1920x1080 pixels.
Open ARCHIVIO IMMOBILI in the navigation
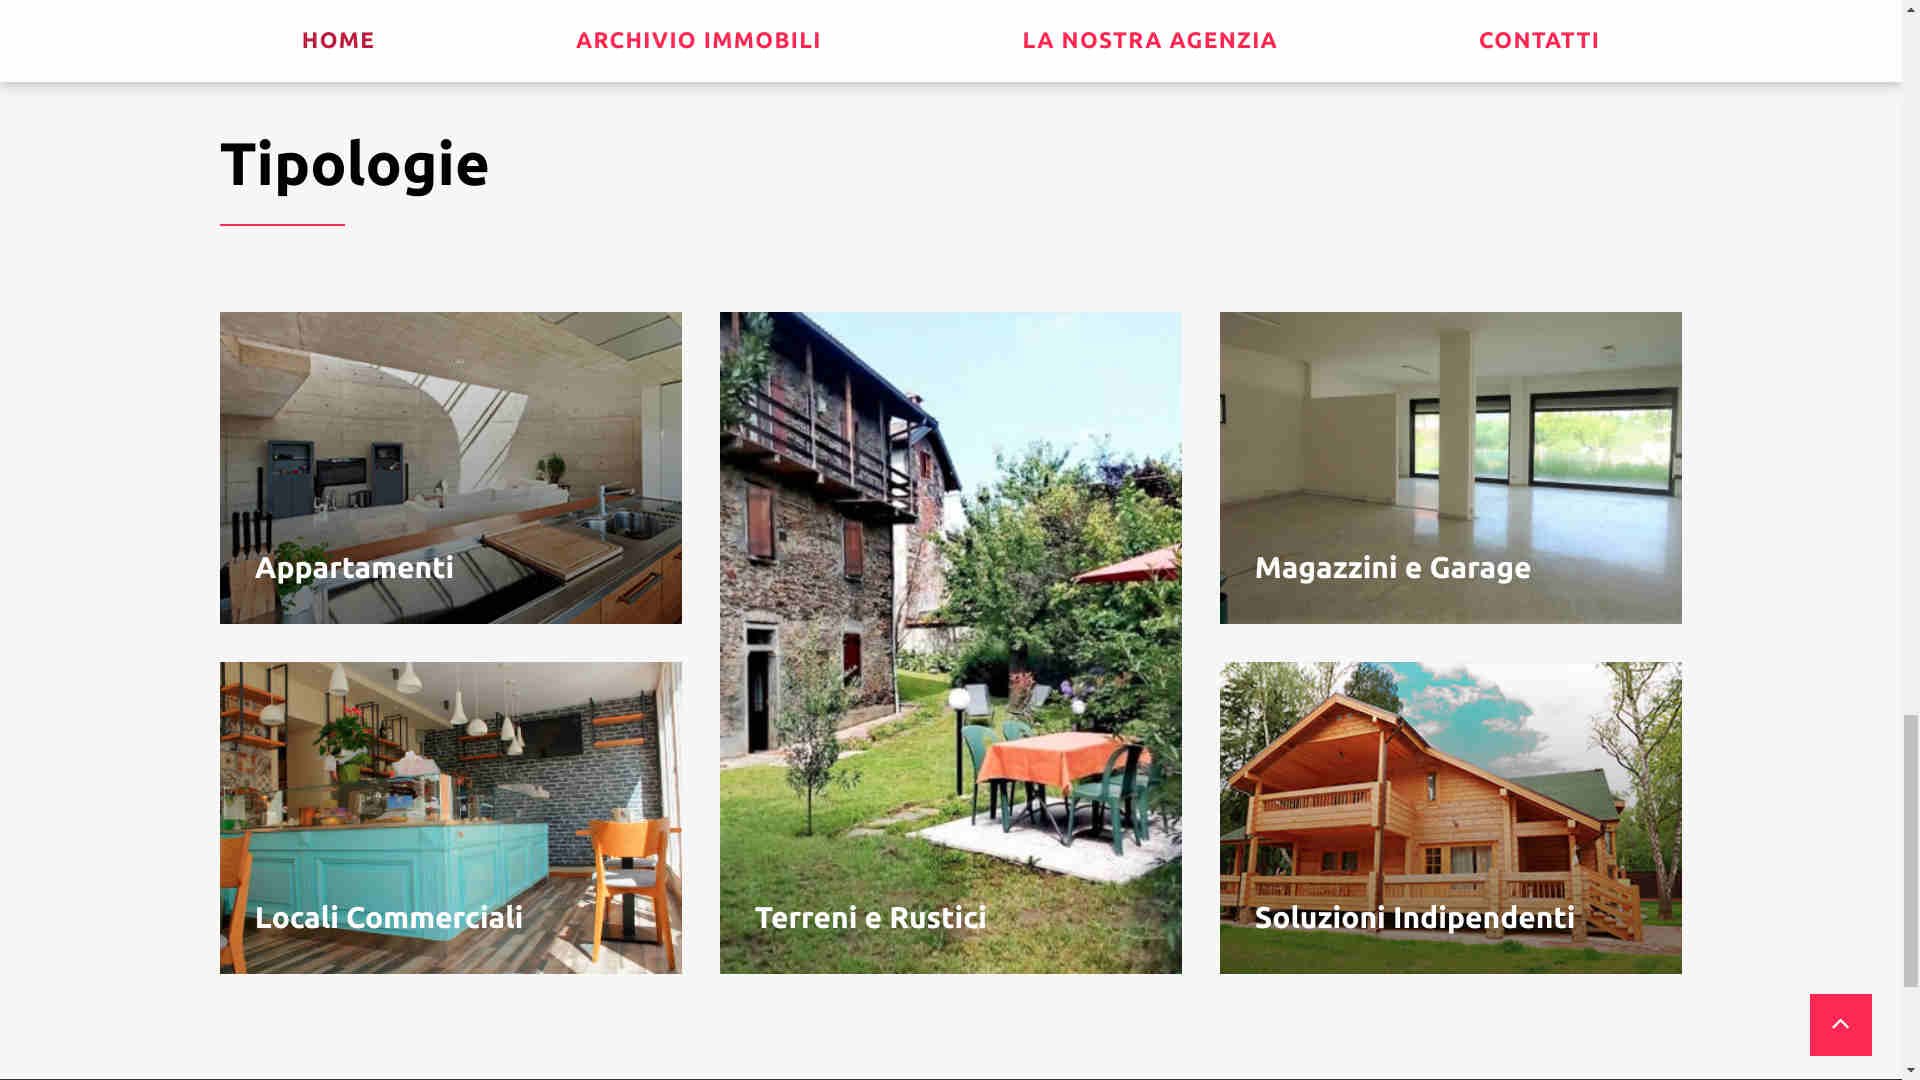pos(698,40)
